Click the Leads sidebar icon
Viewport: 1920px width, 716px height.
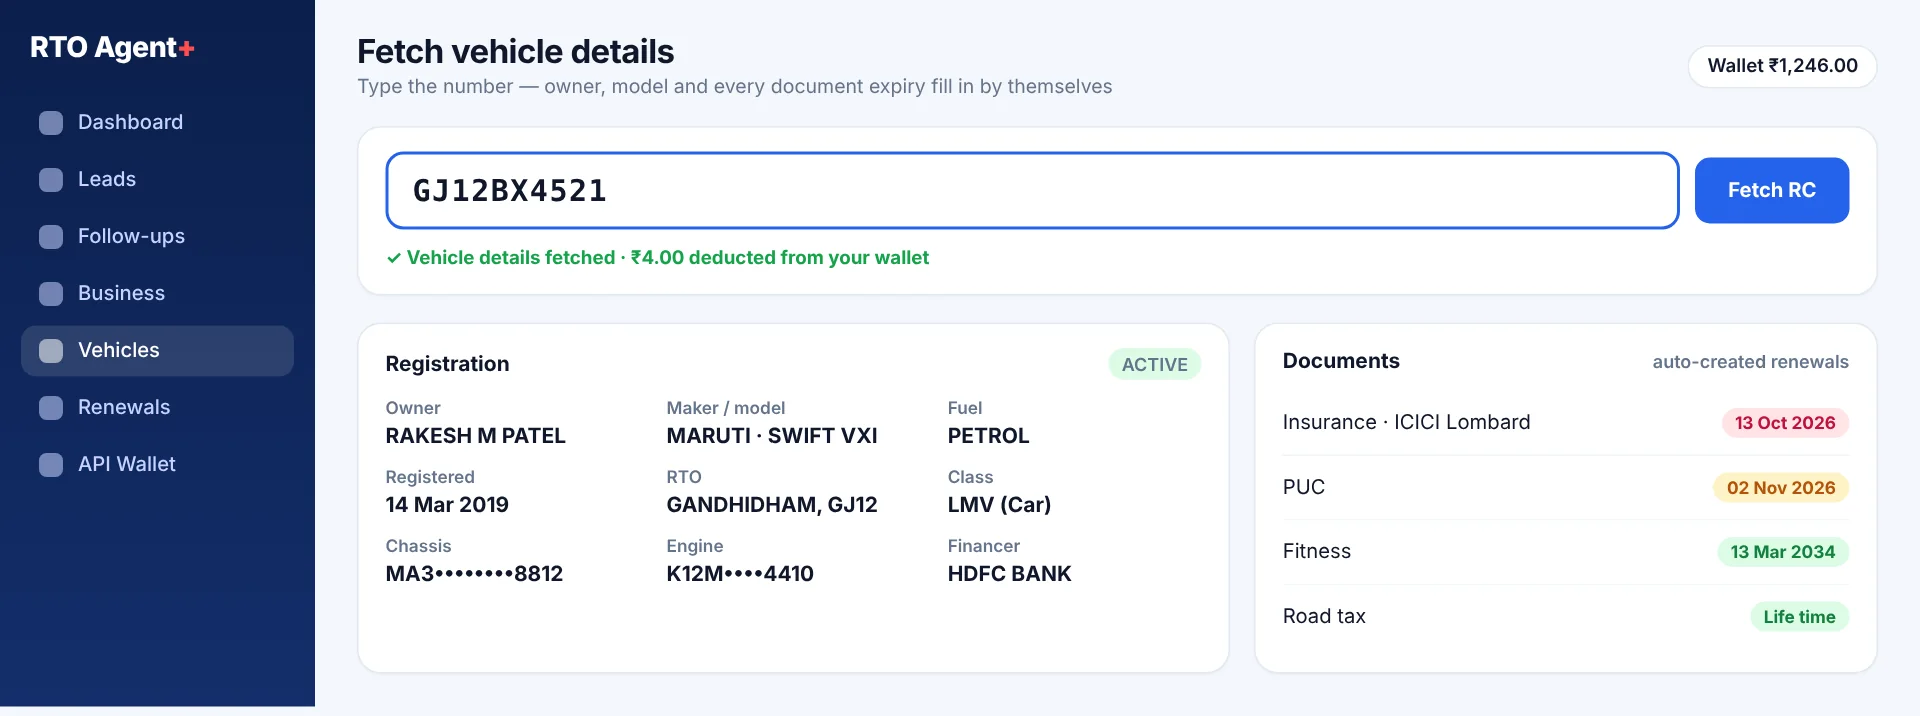pos(51,180)
